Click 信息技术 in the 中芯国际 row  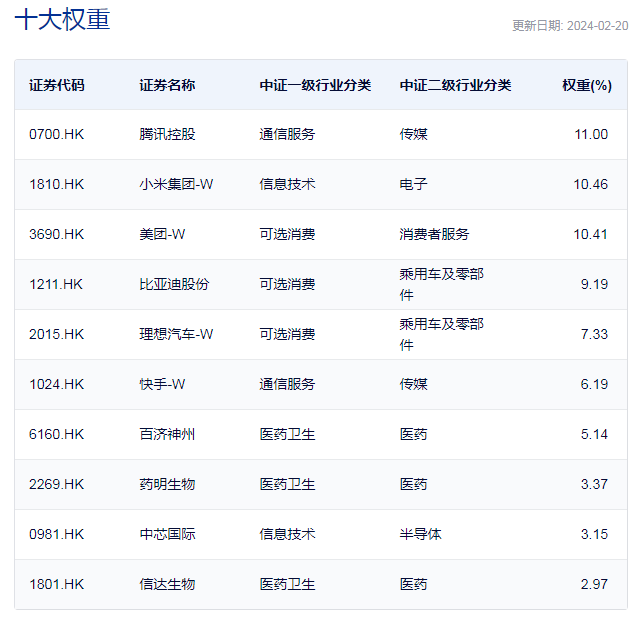287,534
